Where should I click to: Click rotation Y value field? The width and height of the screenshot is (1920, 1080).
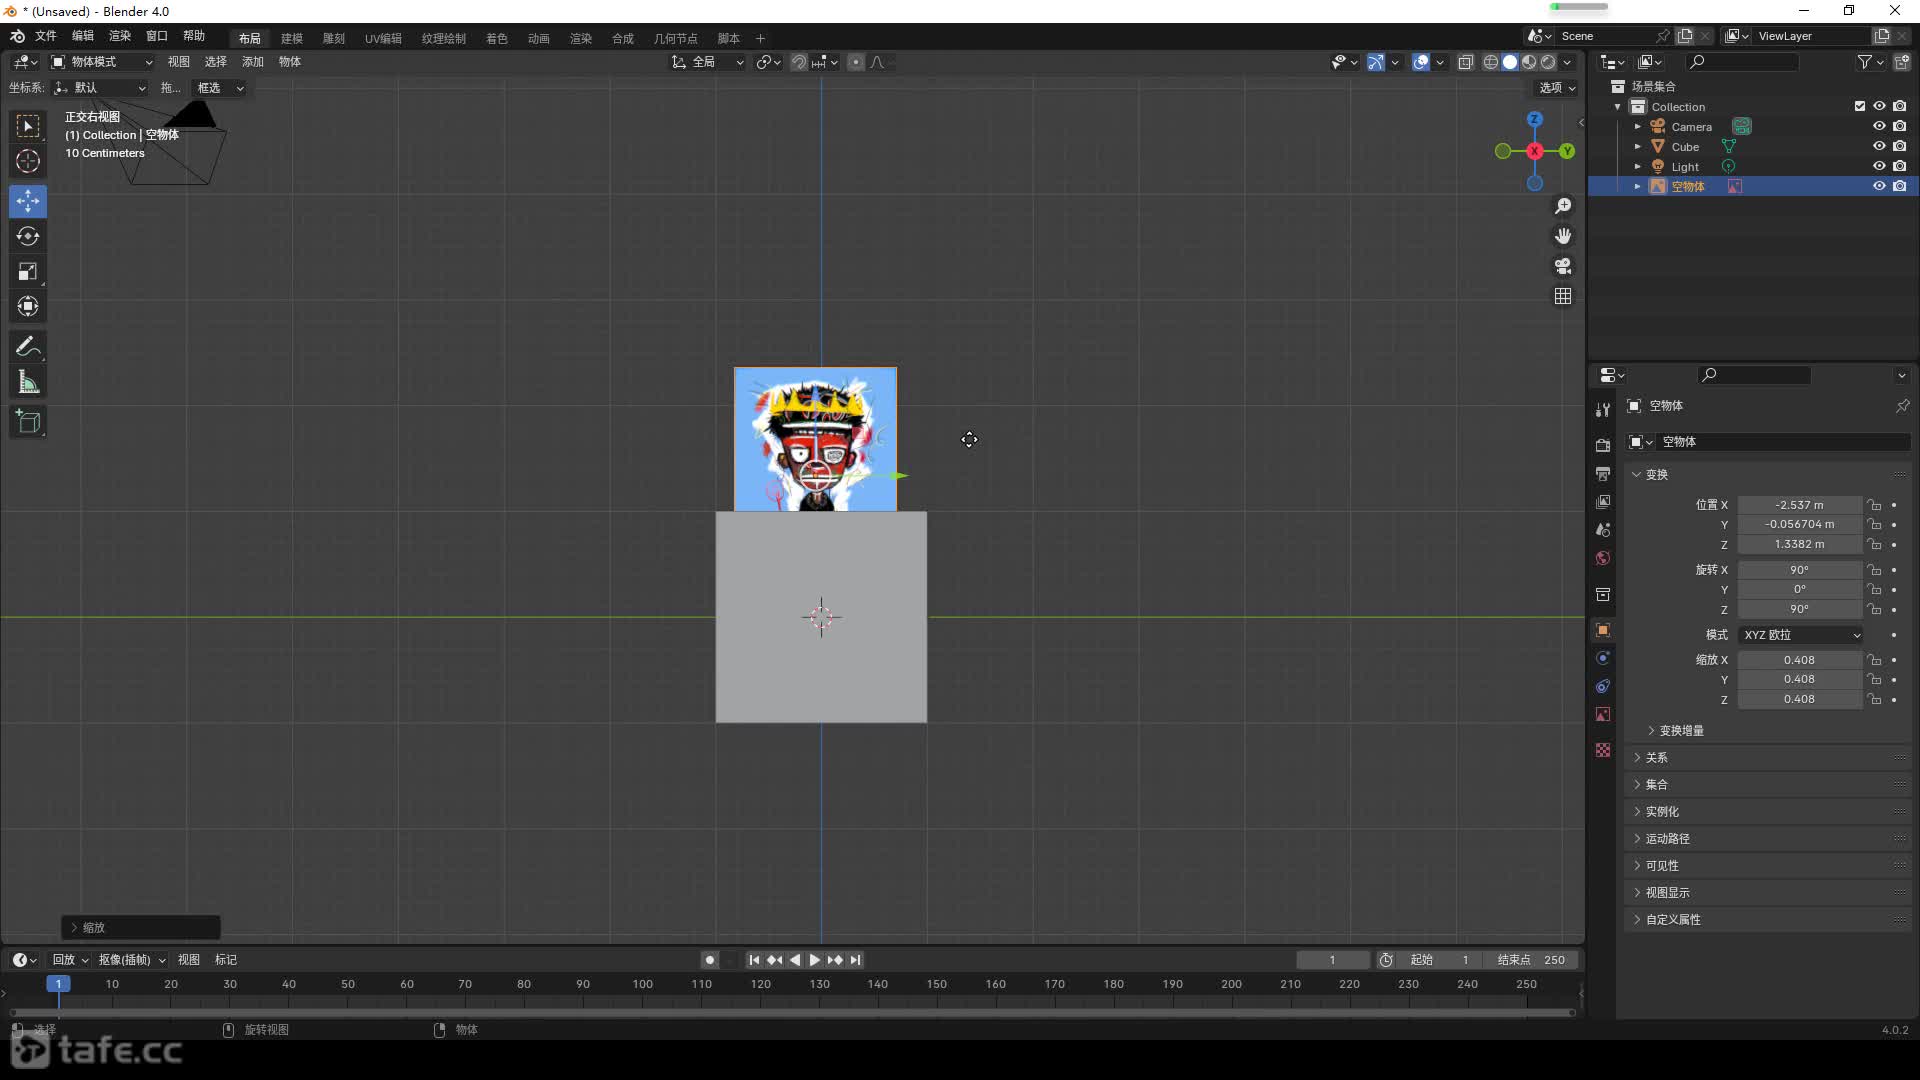tap(1800, 590)
